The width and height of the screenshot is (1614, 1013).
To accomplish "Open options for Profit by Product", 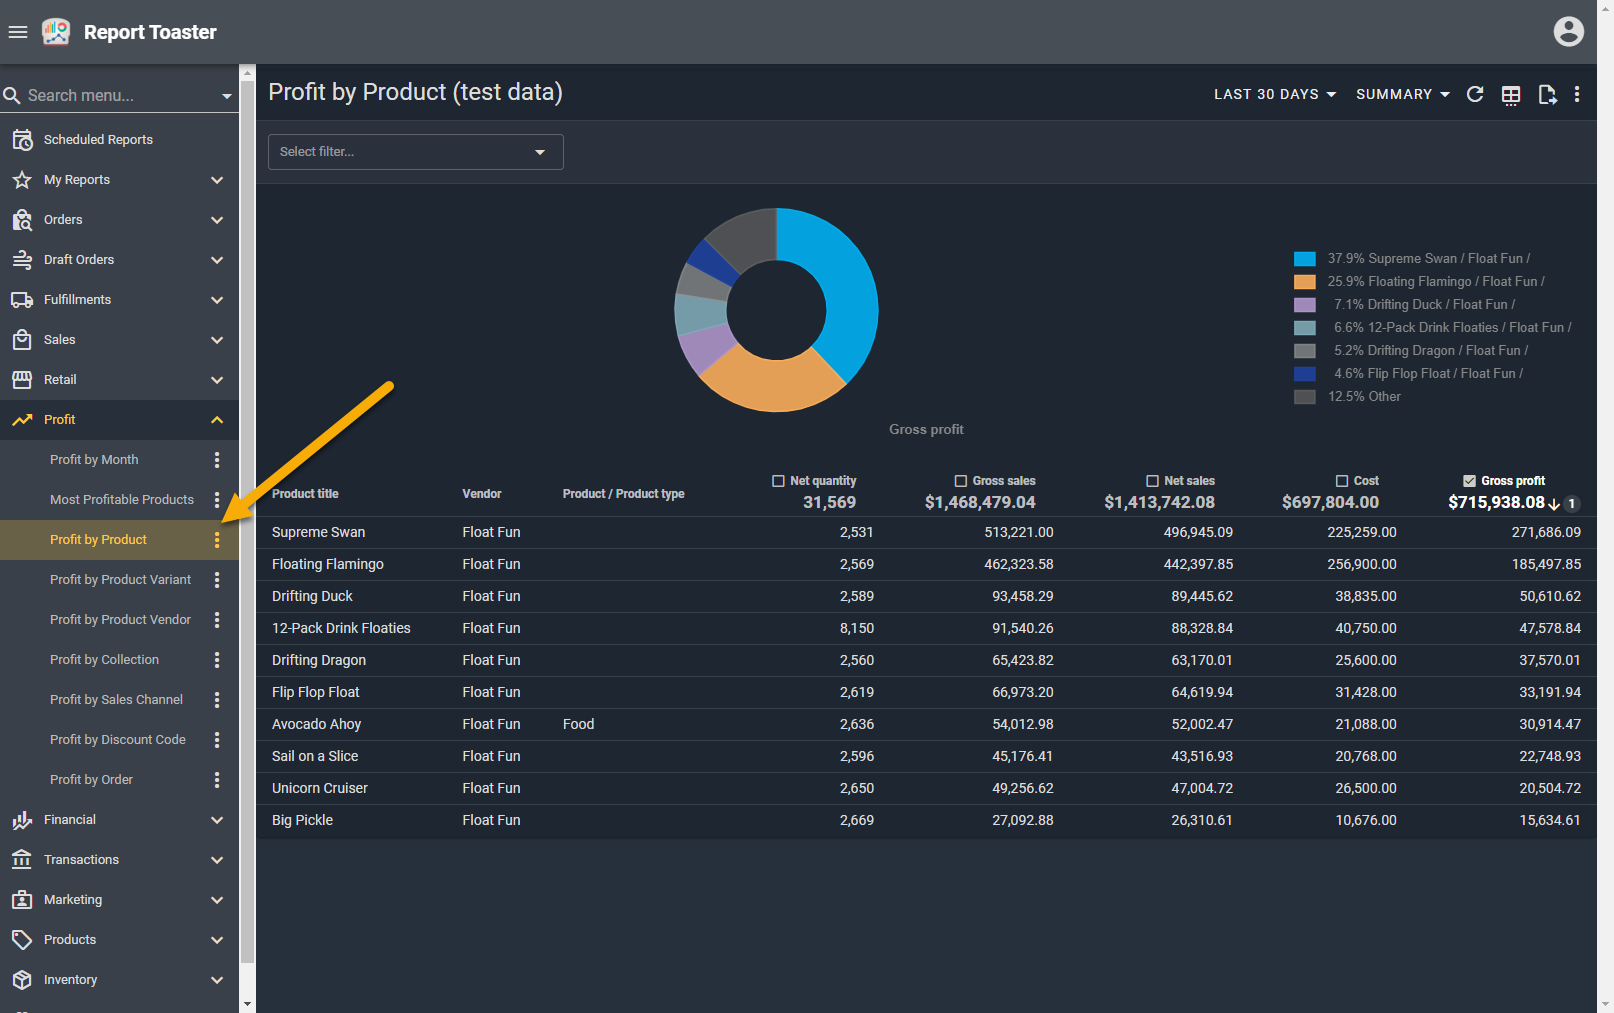I will [217, 540].
